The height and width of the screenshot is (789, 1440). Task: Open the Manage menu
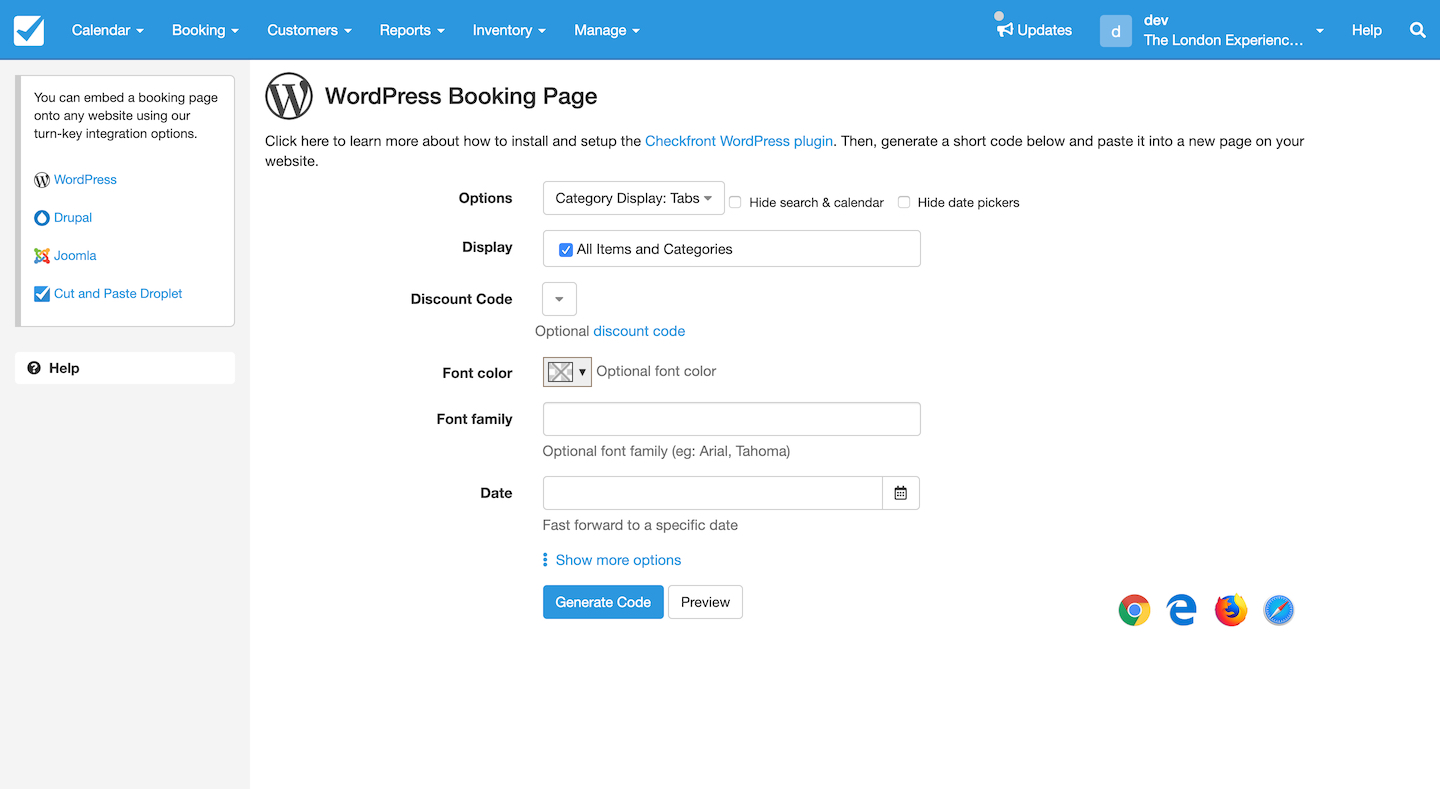(x=607, y=30)
